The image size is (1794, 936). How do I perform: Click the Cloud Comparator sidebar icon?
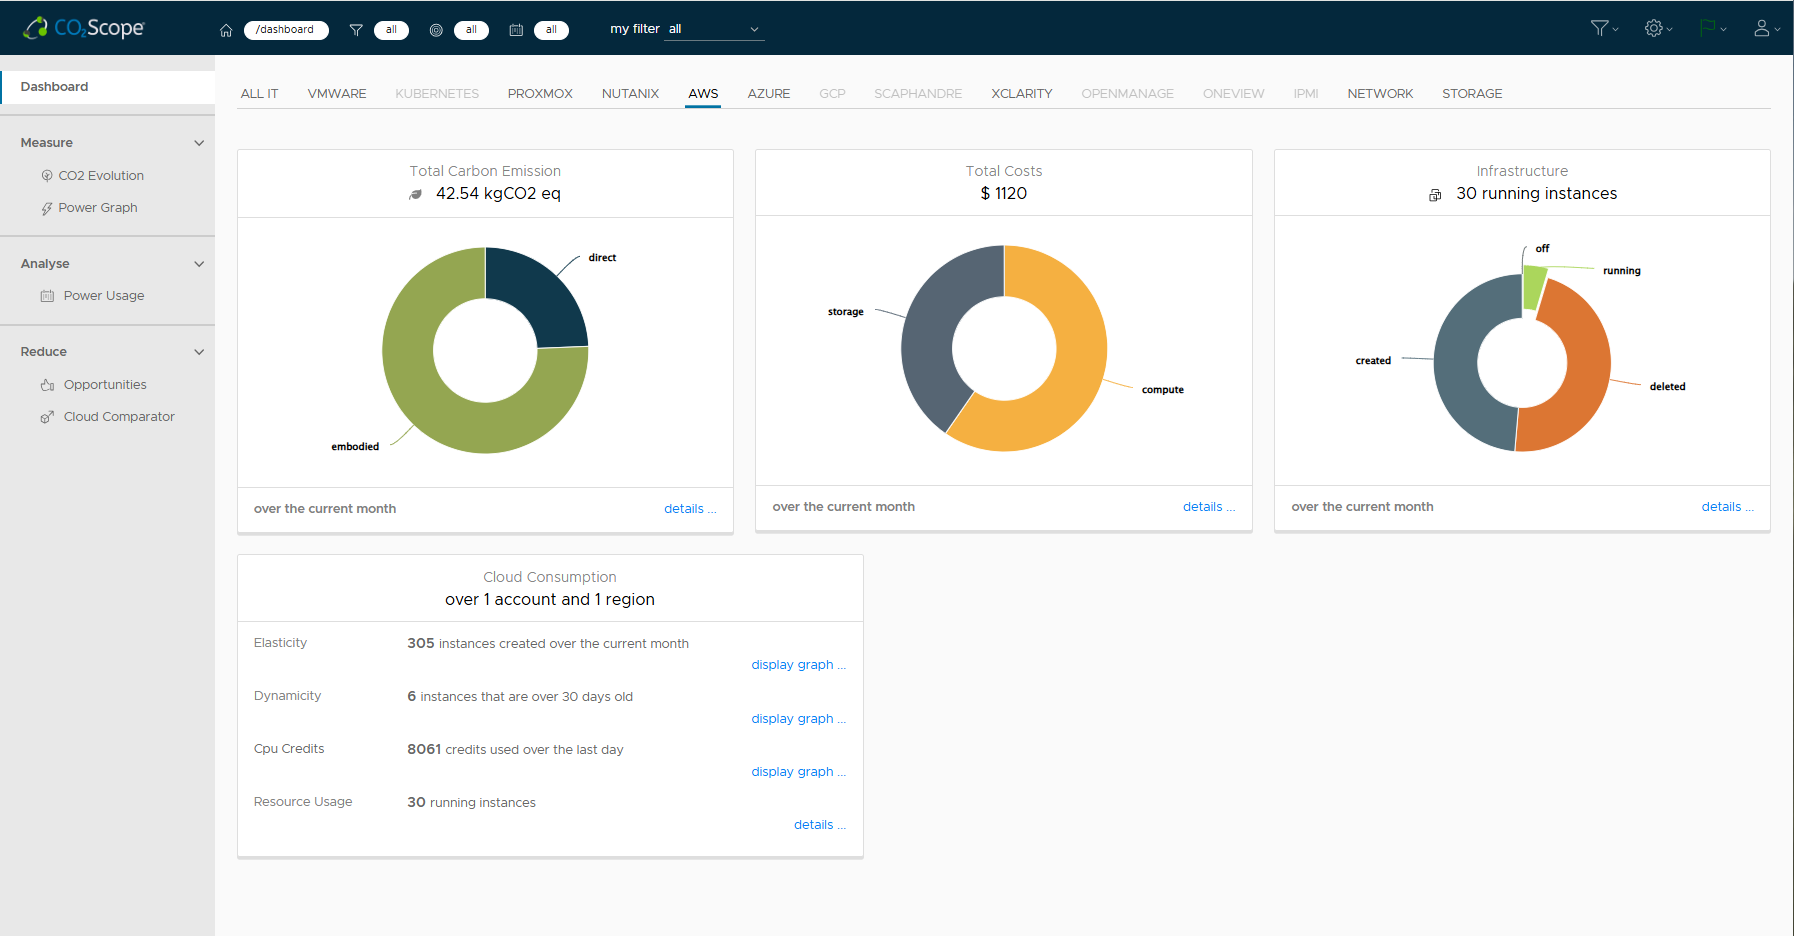point(47,417)
